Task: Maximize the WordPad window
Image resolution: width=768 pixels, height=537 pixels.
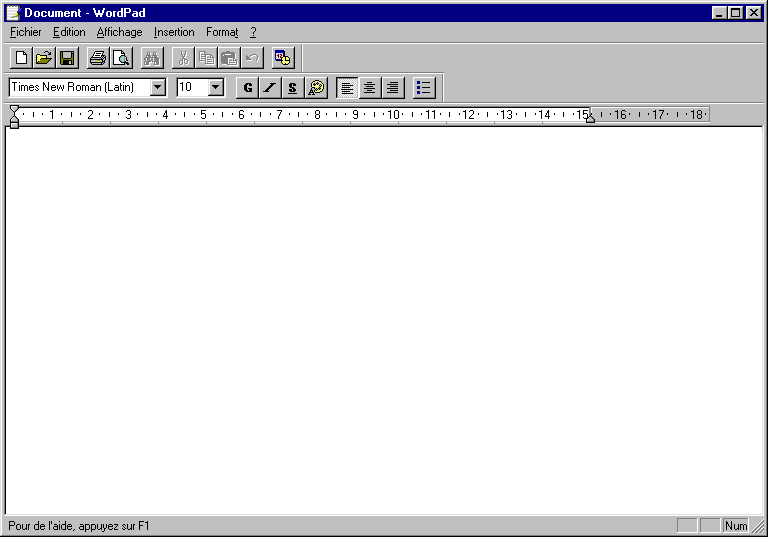Action: coord(736,13)
